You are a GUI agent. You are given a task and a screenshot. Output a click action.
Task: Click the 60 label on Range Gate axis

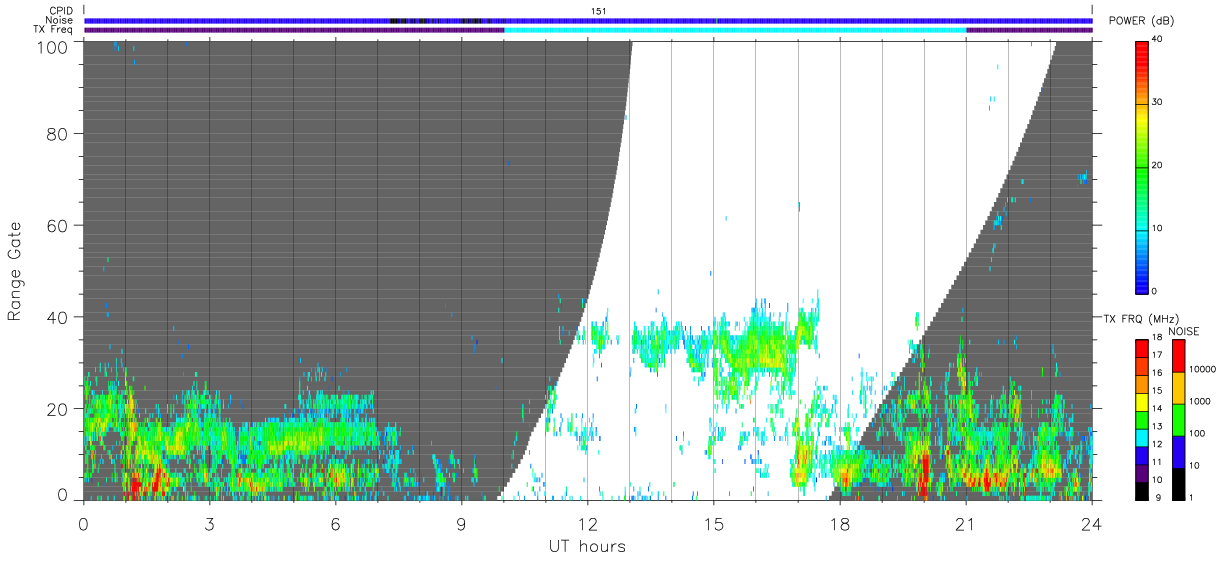(58, 225)
